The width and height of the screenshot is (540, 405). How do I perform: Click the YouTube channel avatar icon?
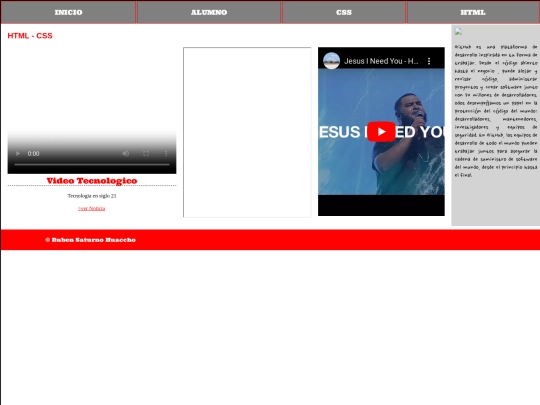click(x=331, y=61)
